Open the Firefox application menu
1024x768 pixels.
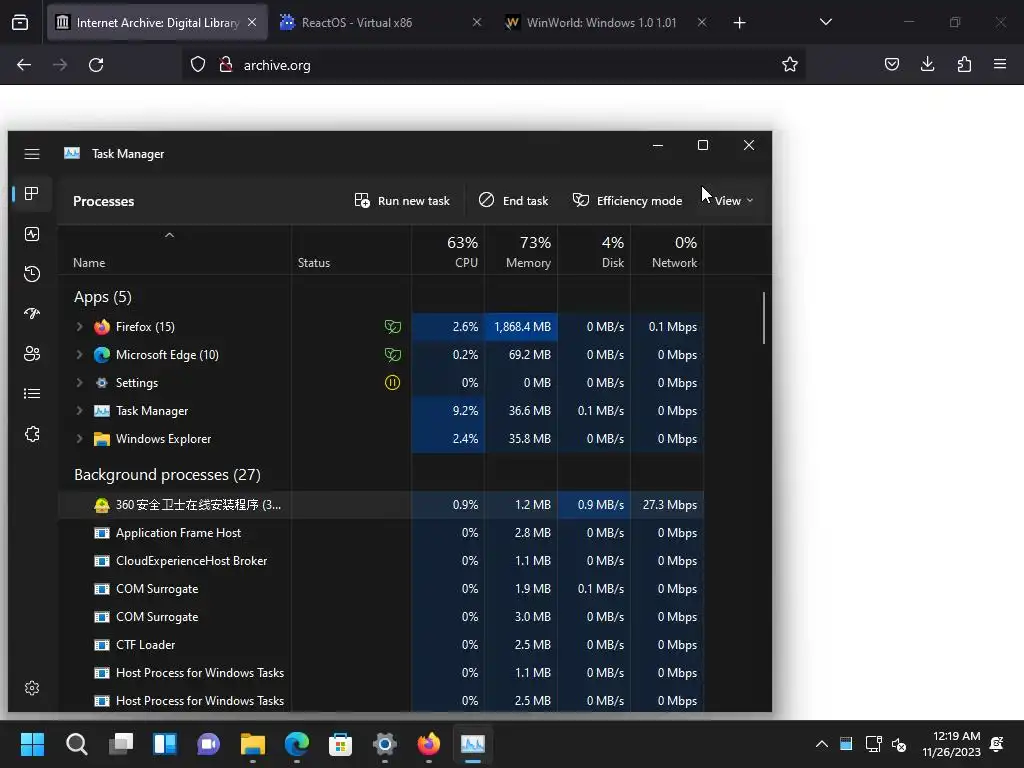pos(1000,64)
